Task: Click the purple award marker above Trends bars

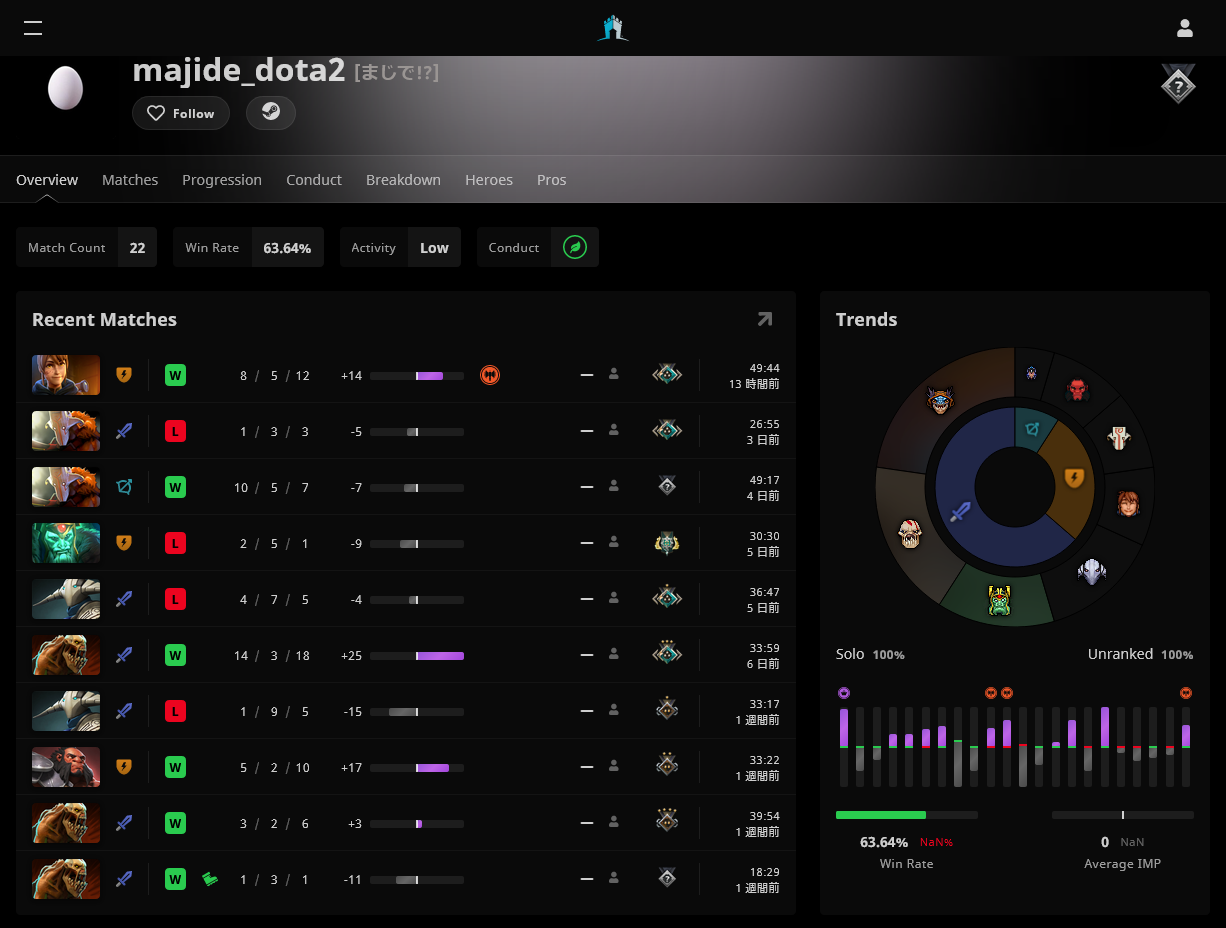Action: pyautogui.click(x=843, y=692)
